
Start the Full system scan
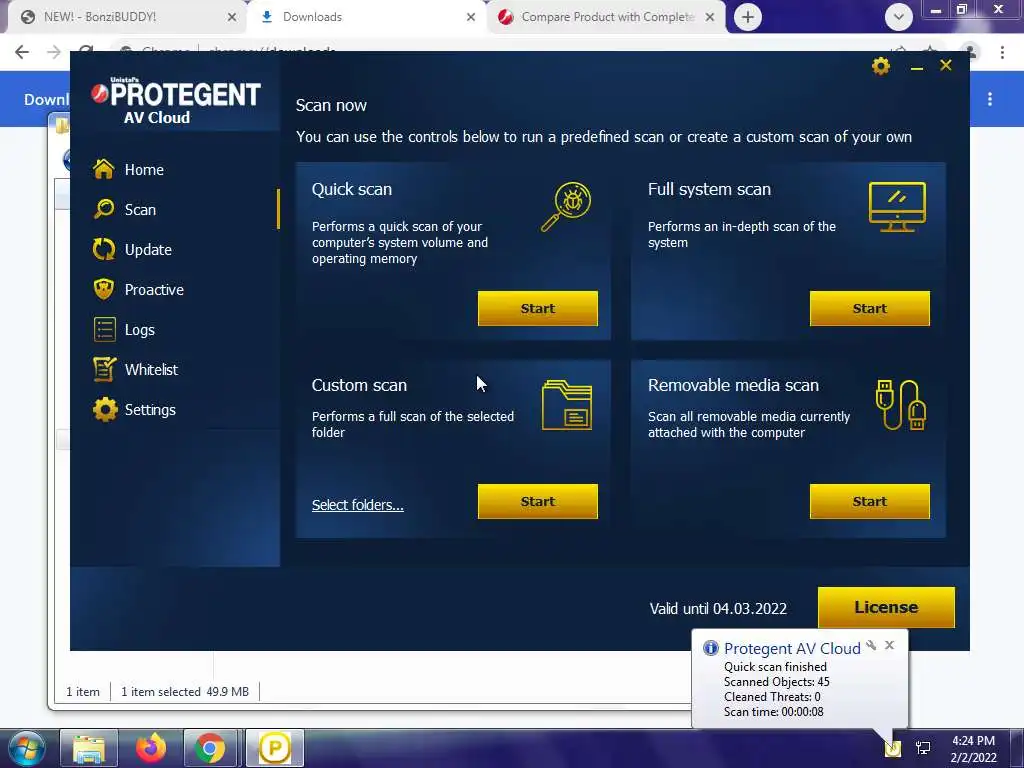point(869,308)
